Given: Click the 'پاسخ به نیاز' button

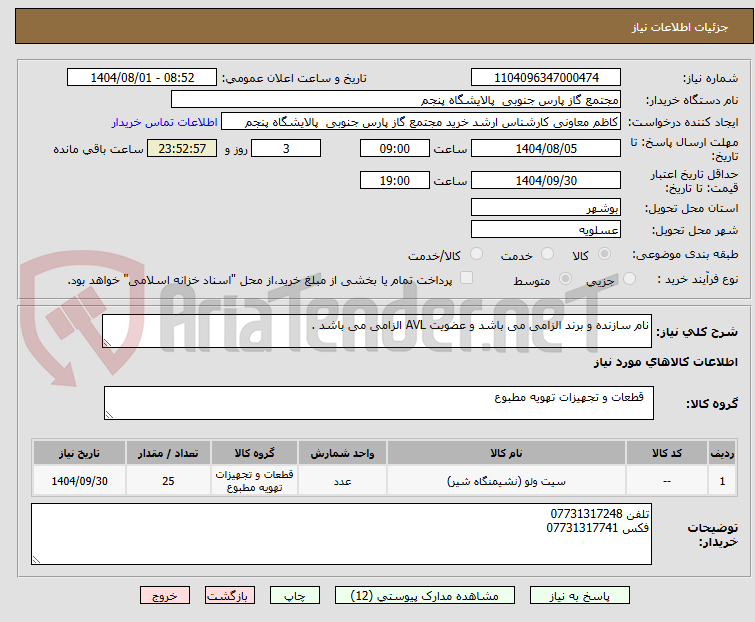Looking at the screenshot, I should point(593,595).
